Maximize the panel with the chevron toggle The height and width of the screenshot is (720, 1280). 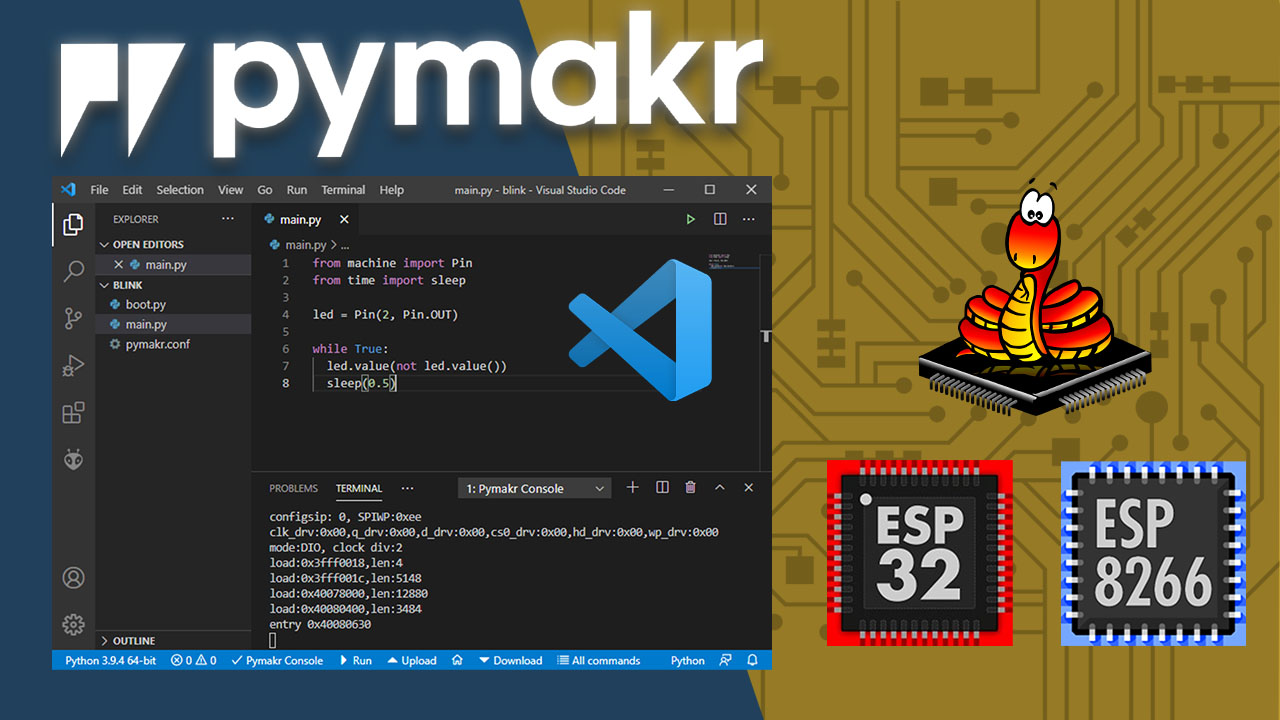[x=719, y=487]
